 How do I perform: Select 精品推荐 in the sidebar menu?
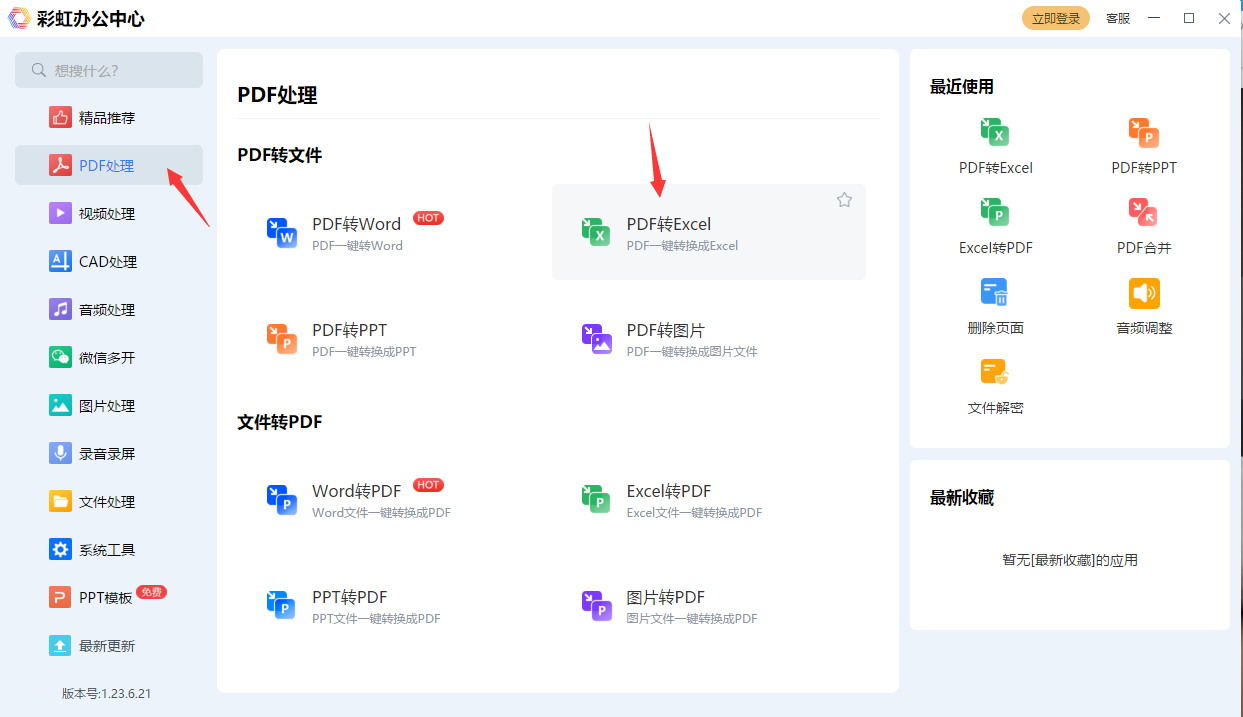(x=108, y=118)
